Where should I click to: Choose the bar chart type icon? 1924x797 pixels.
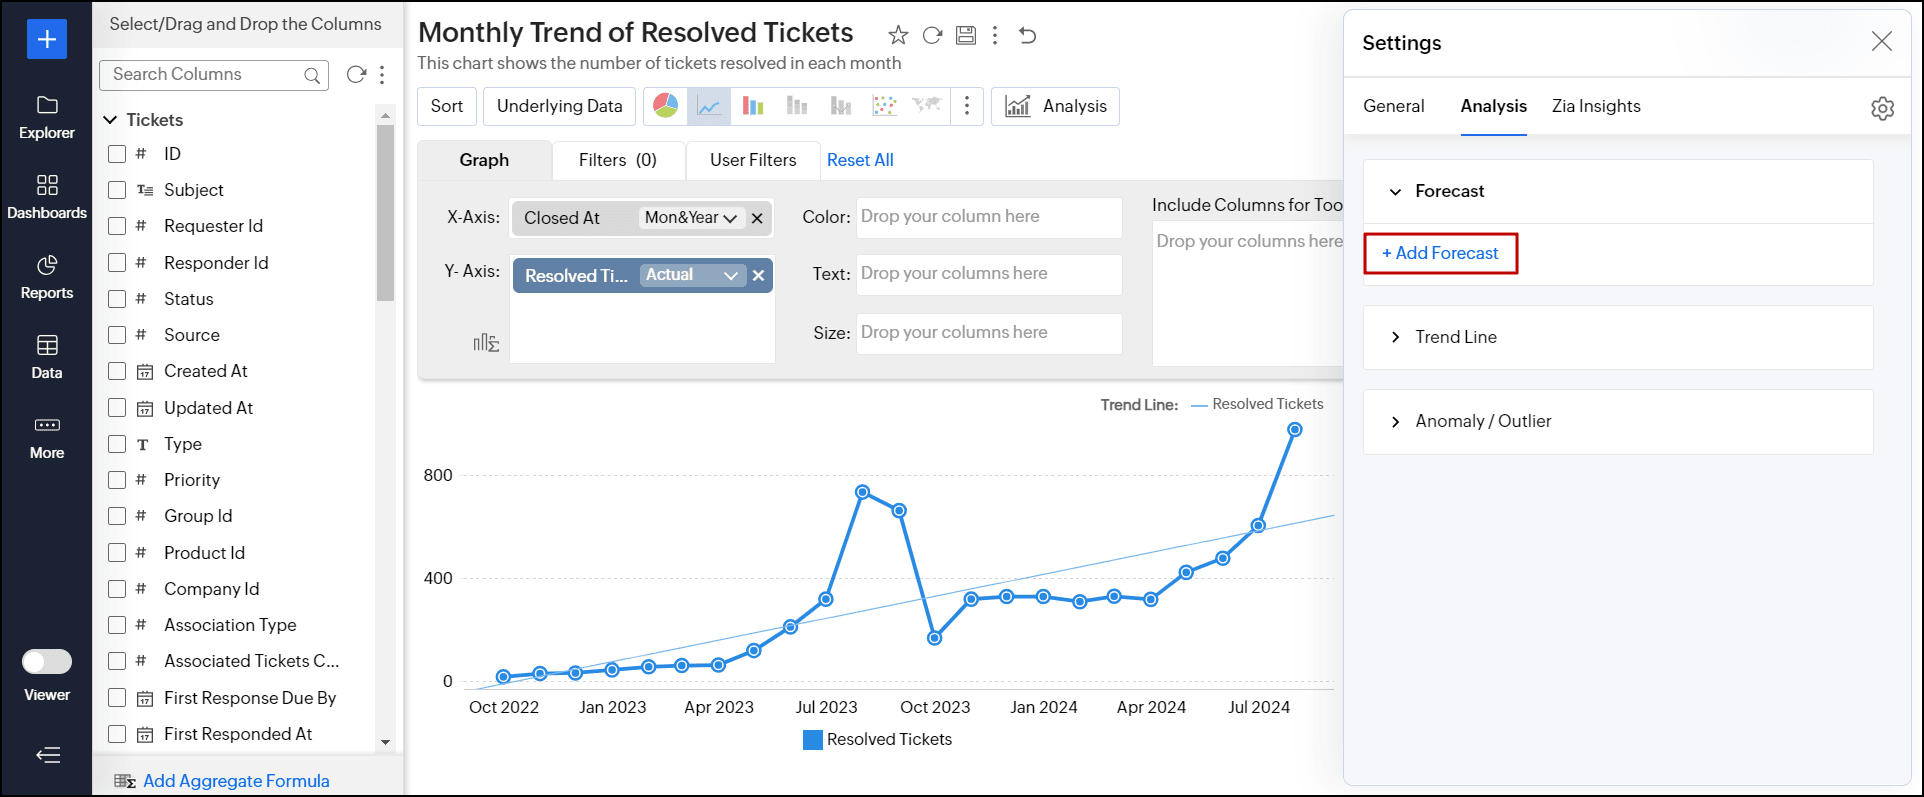(x=753, y=106)
